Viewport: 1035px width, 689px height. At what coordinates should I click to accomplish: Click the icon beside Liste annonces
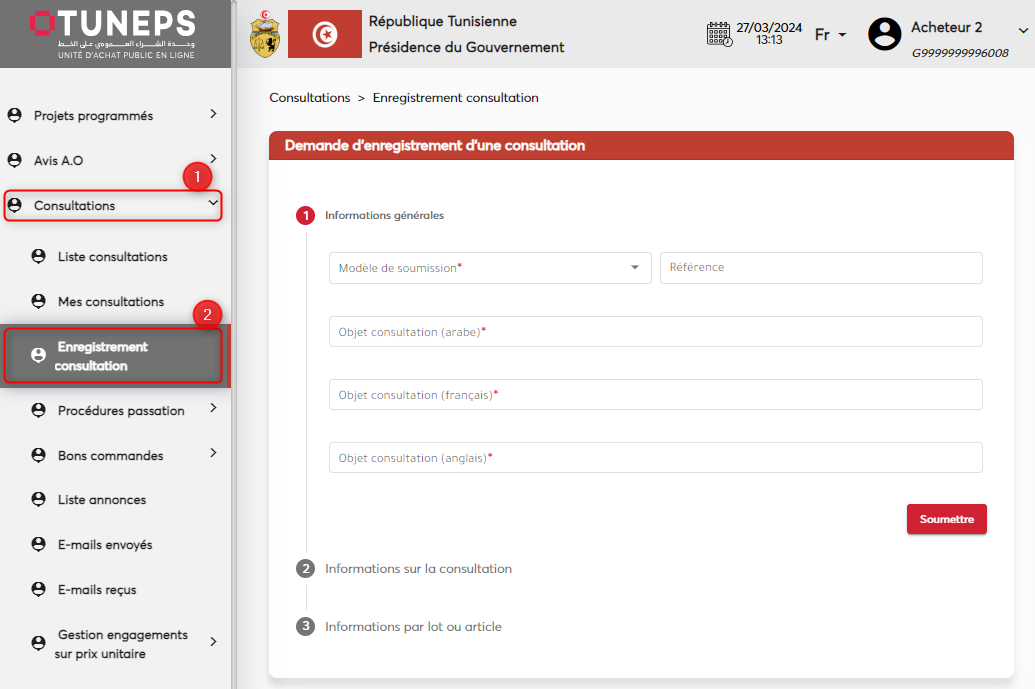tap(39, 499)
